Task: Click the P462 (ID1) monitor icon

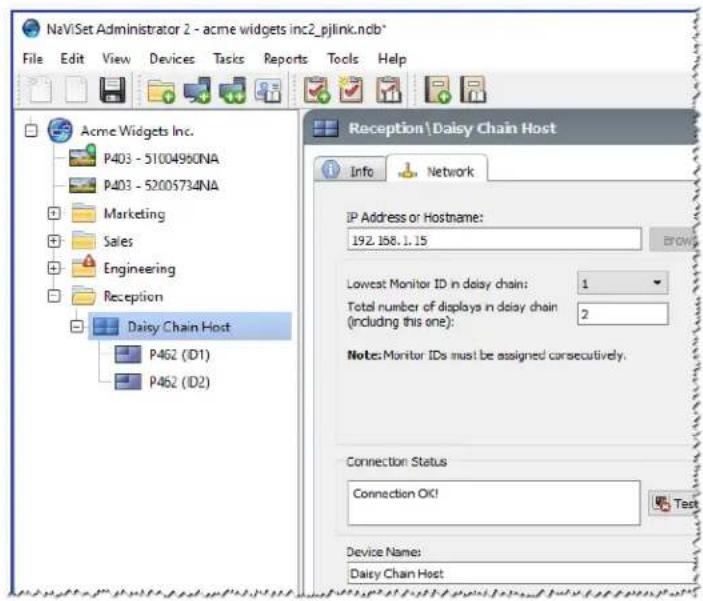Action: click(x=128, y=354)
